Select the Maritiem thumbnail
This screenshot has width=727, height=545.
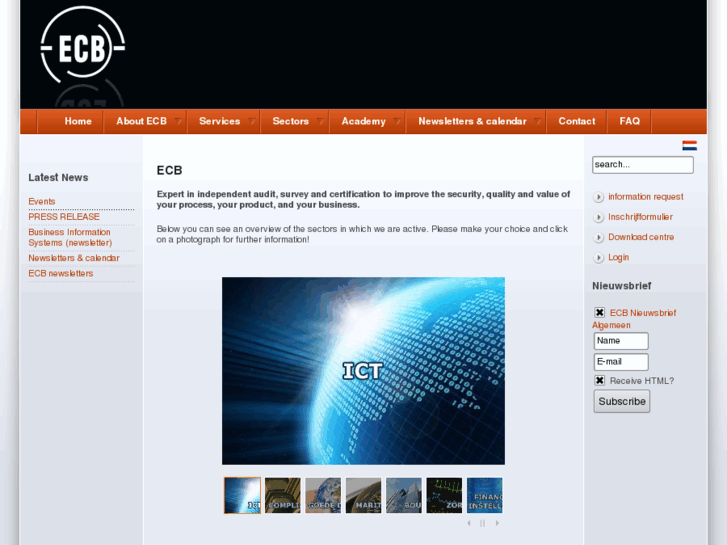click(x=364, y=495)
